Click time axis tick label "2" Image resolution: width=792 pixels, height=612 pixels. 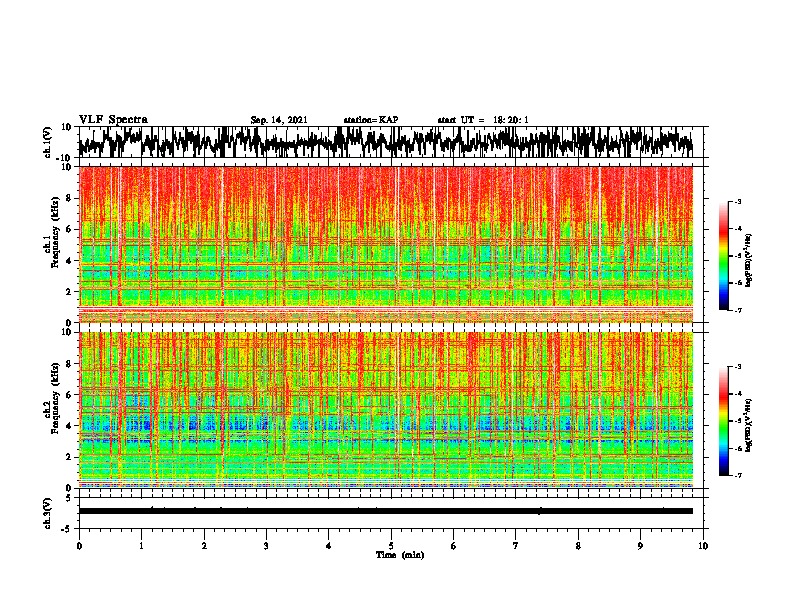pyautogui.click(x=204, y=546)
